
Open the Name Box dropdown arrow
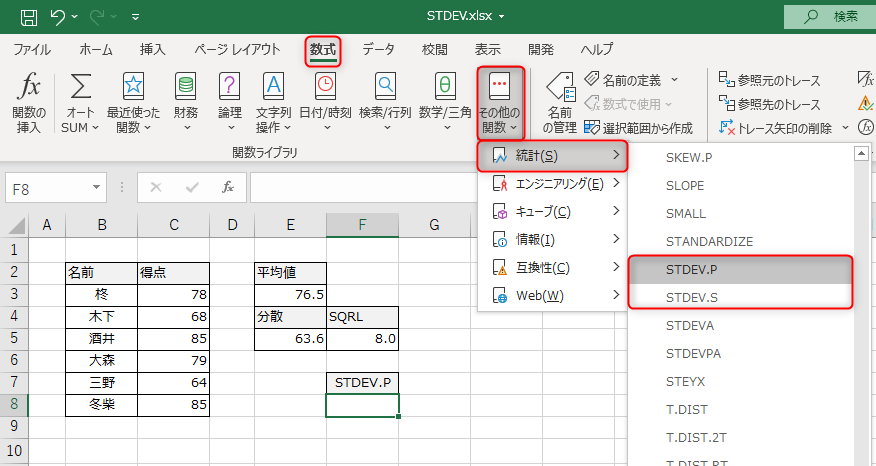pyautogui.click(x=96, y=187)
